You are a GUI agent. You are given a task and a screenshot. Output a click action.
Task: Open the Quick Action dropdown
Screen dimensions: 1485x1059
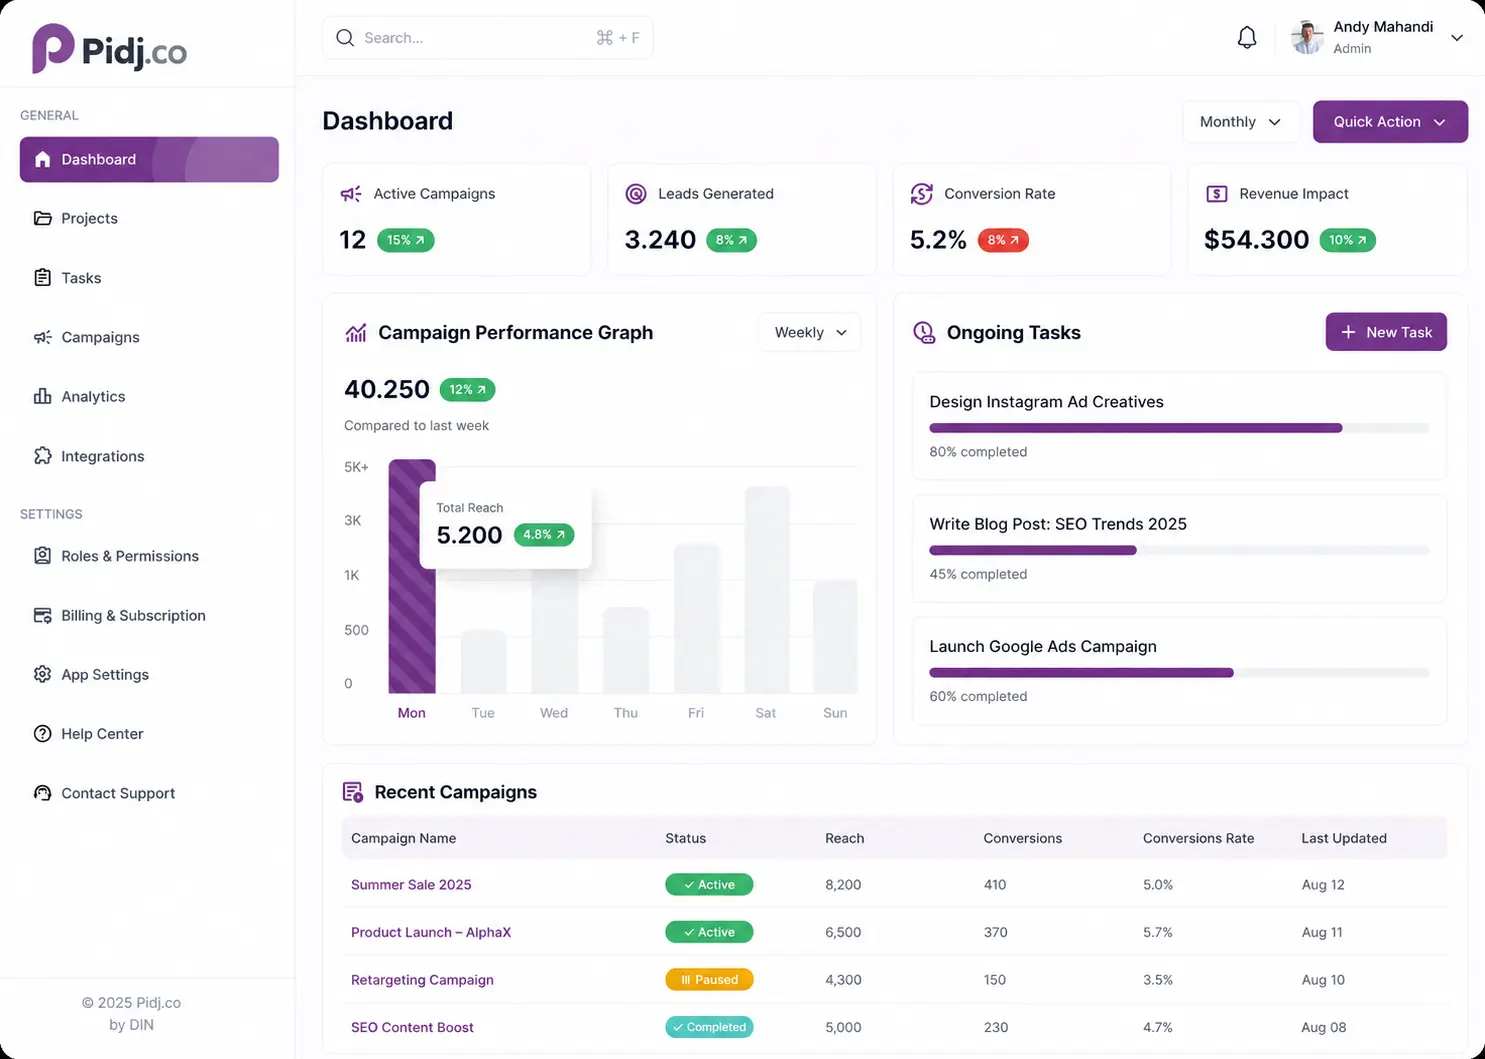1390,122
